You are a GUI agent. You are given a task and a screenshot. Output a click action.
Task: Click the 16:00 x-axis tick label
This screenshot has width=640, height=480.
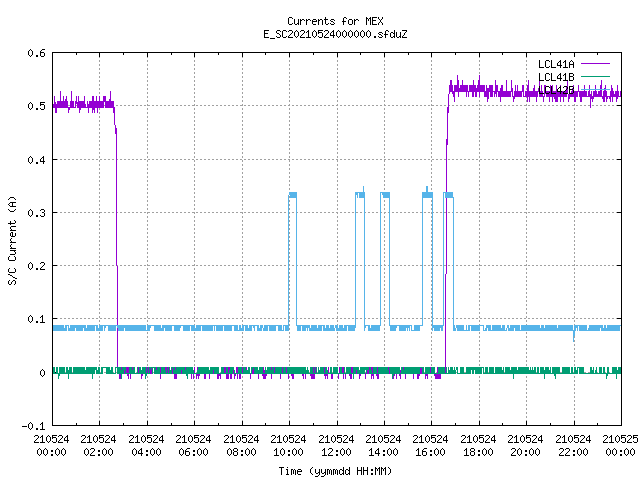[430, 452]
